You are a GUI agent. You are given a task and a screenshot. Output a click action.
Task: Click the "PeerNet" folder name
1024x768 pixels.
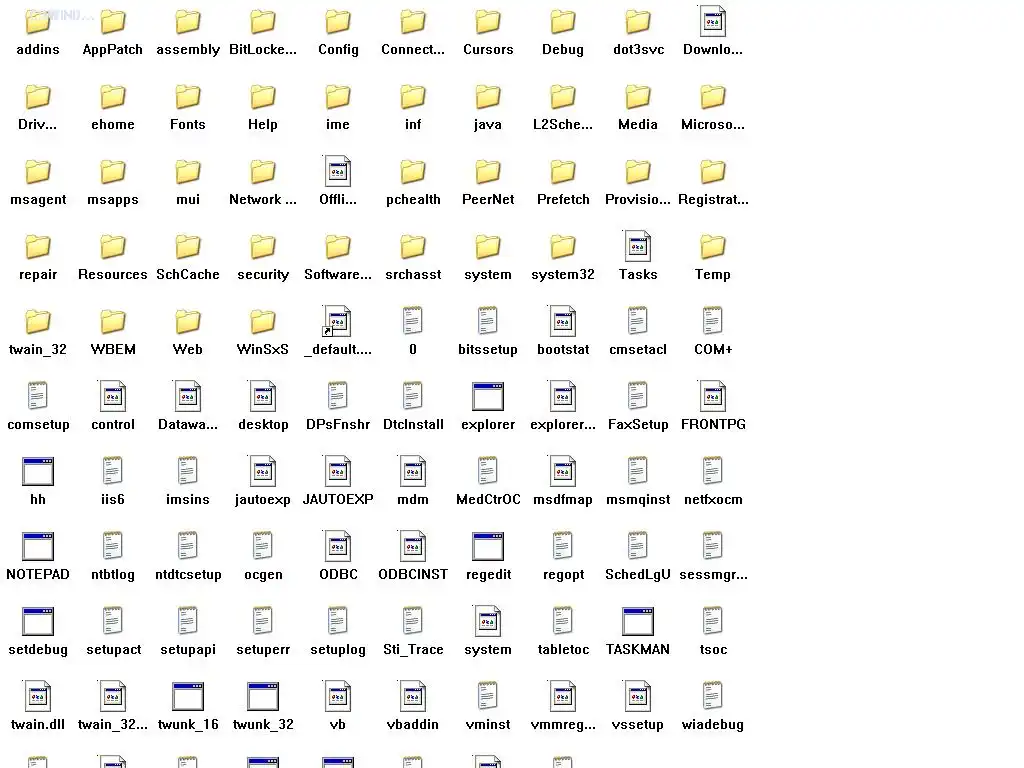pos(488,199)
